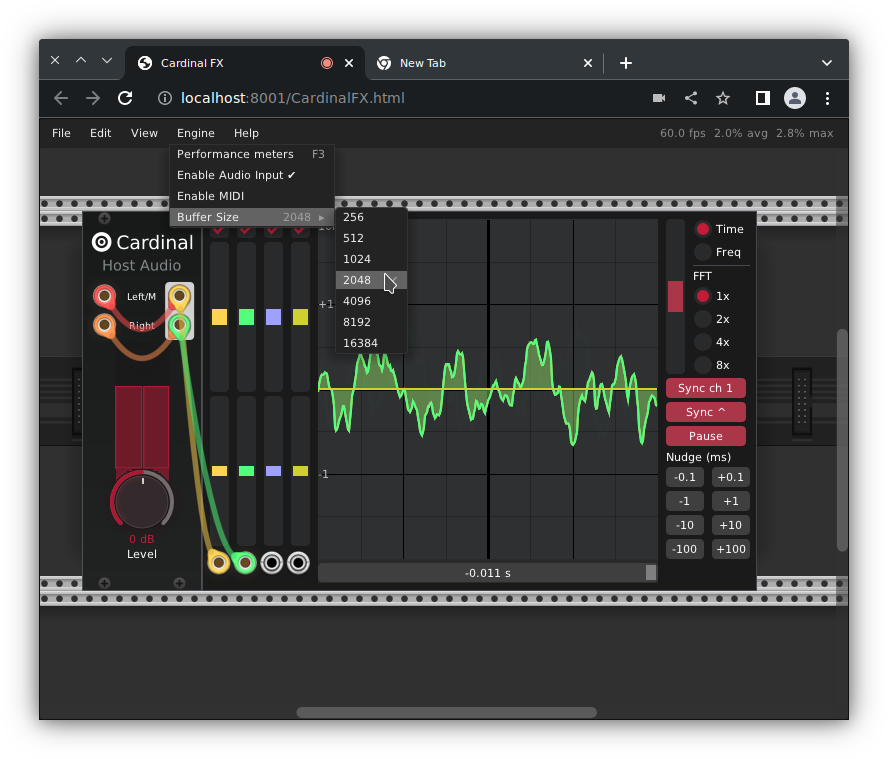The width and height of the screenshot is (888, 759).
Task: View site information for localhost
Action: coord(165,98)
